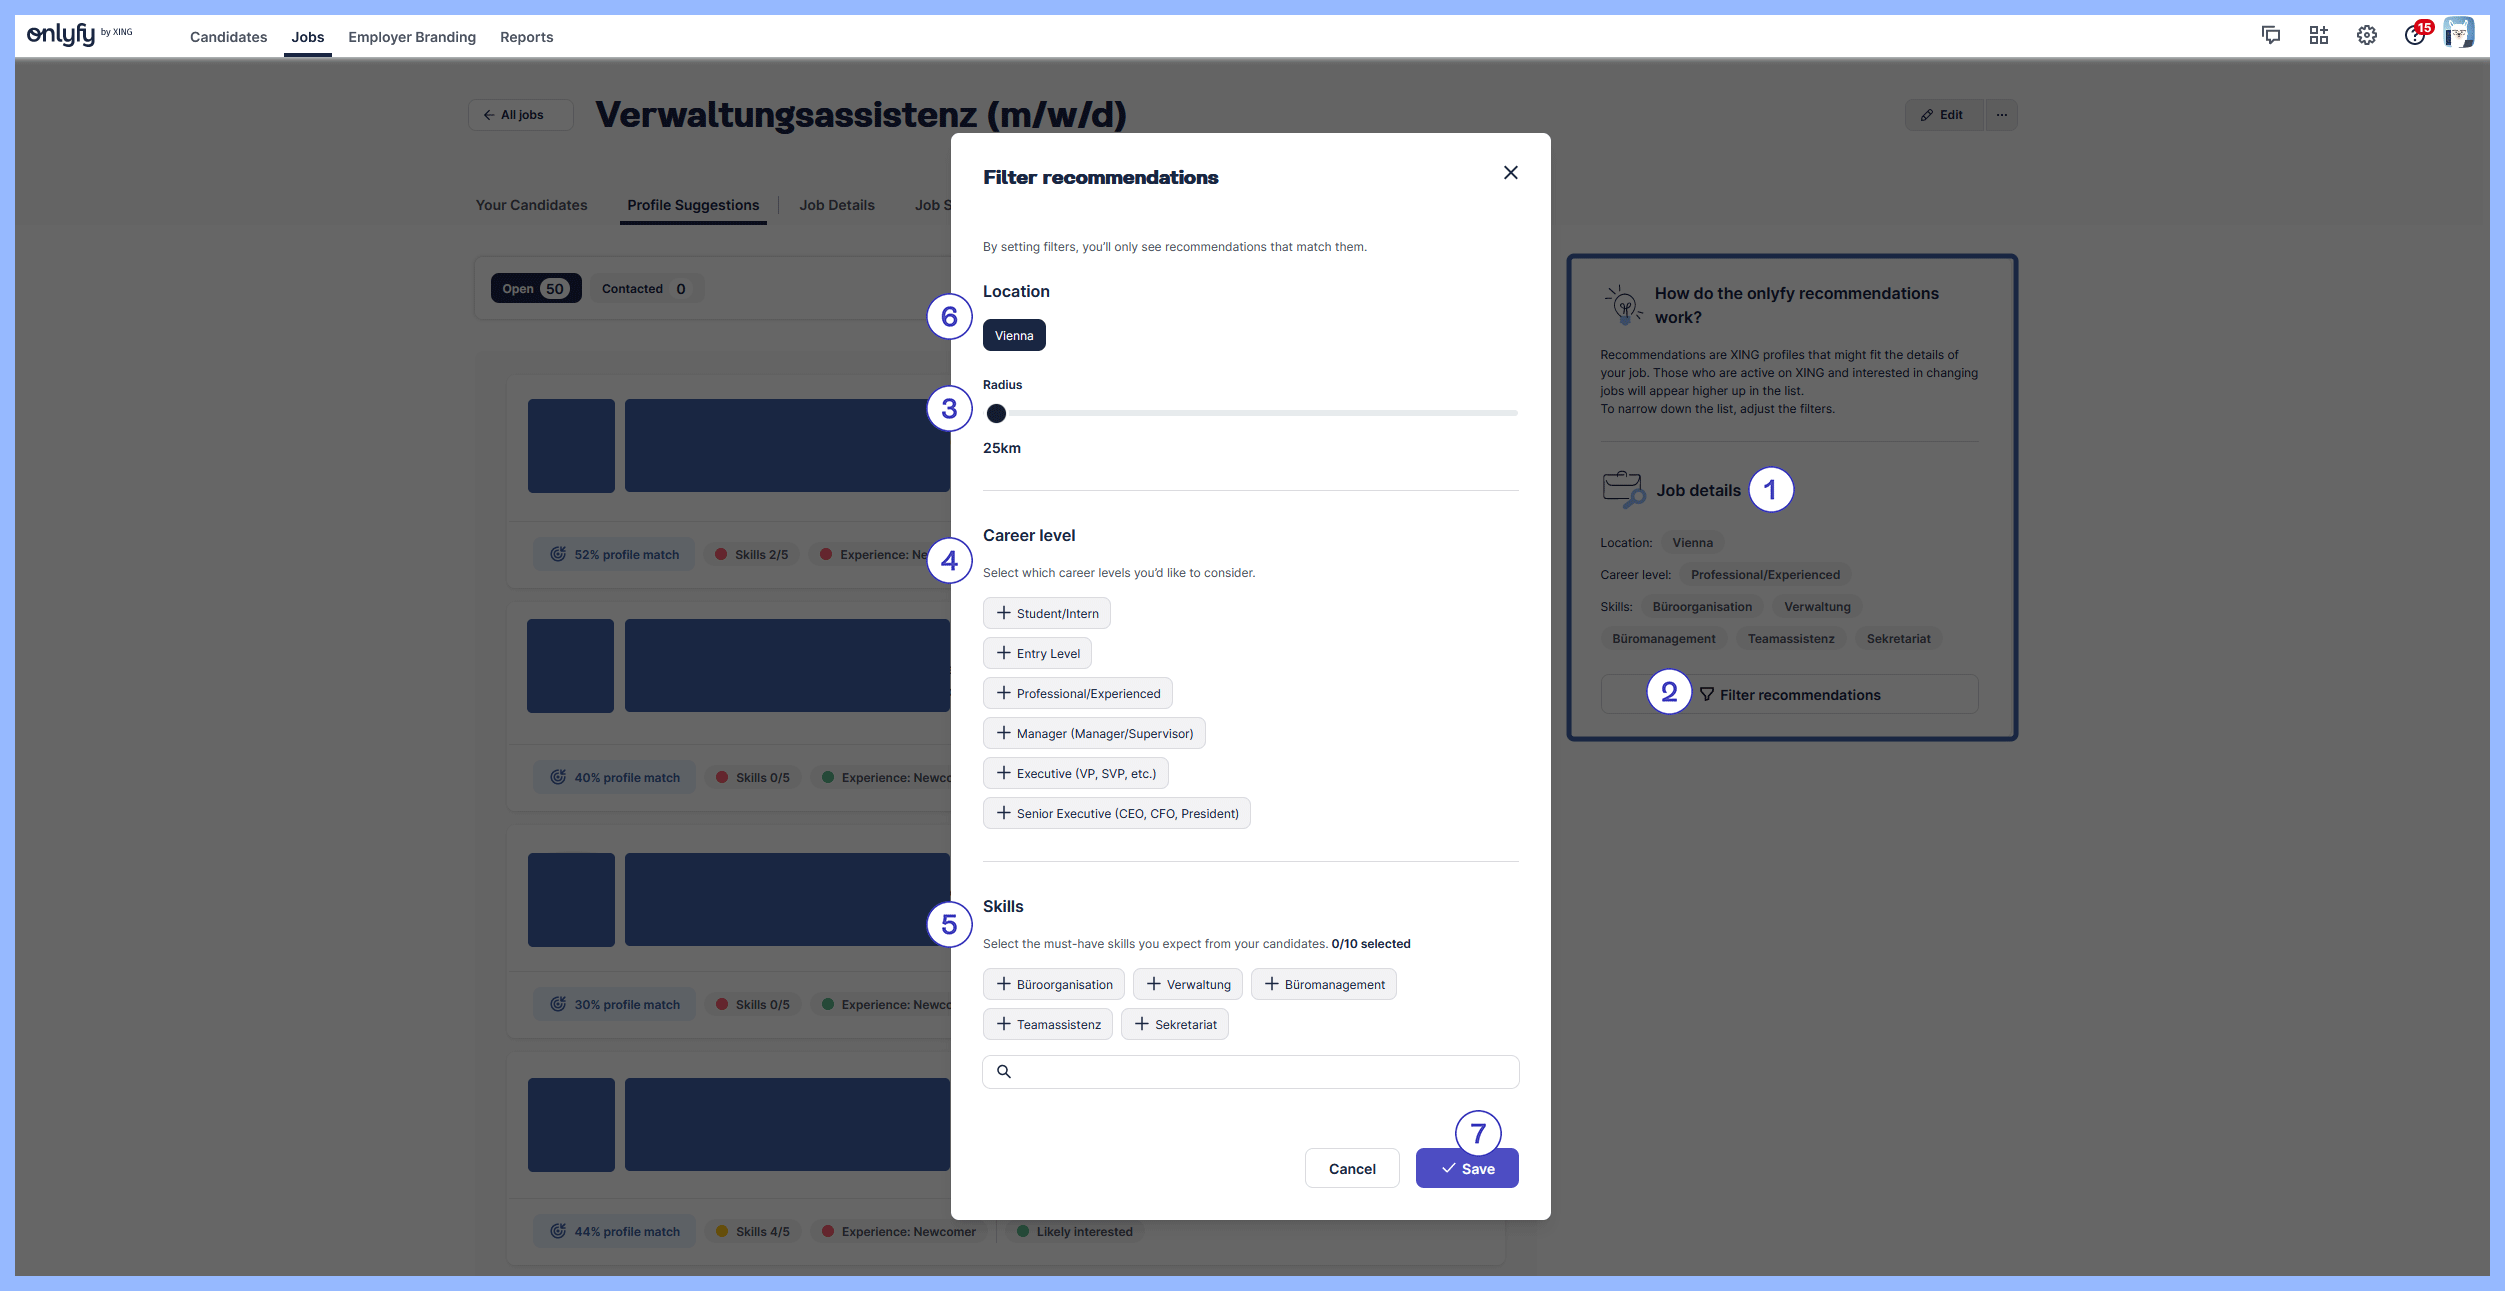
Task: Switch to Job Details tab
Action: click(836, 205)
